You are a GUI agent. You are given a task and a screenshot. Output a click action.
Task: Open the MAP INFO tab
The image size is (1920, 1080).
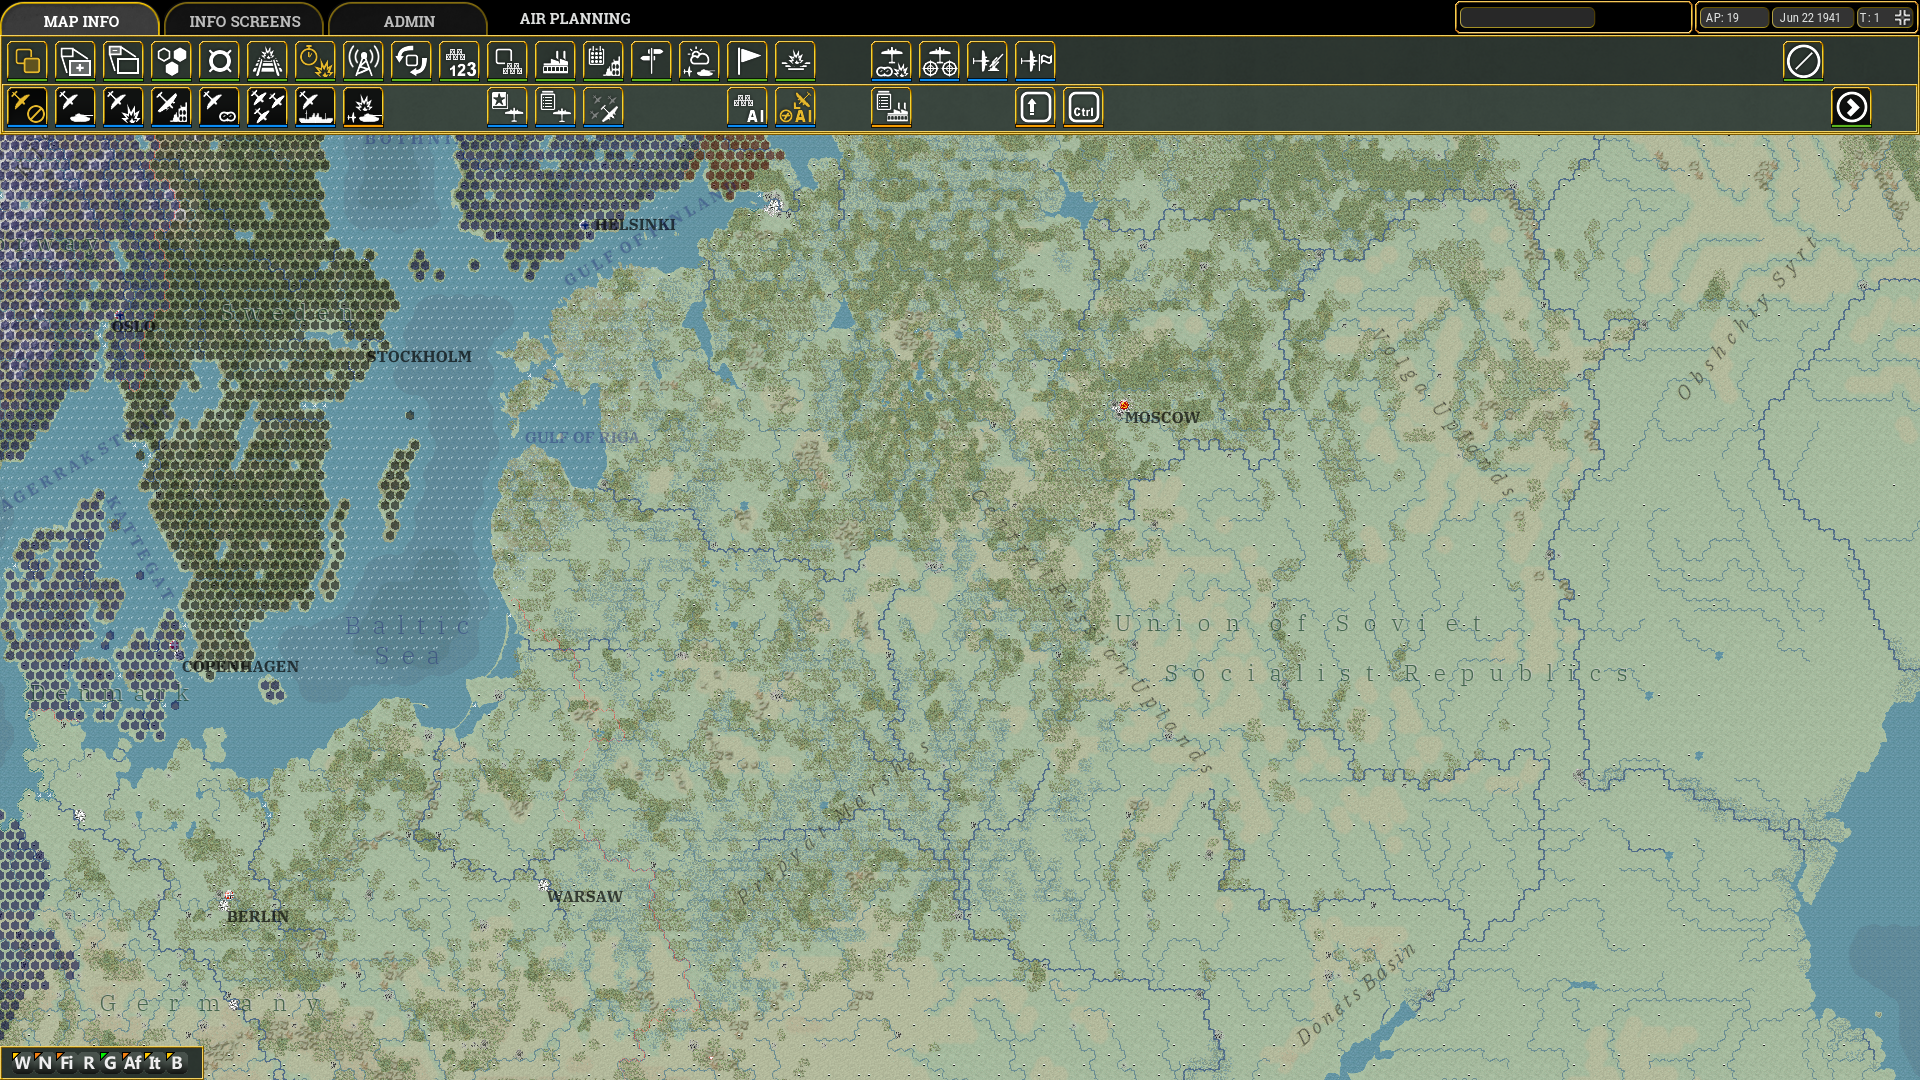[81, 20]
